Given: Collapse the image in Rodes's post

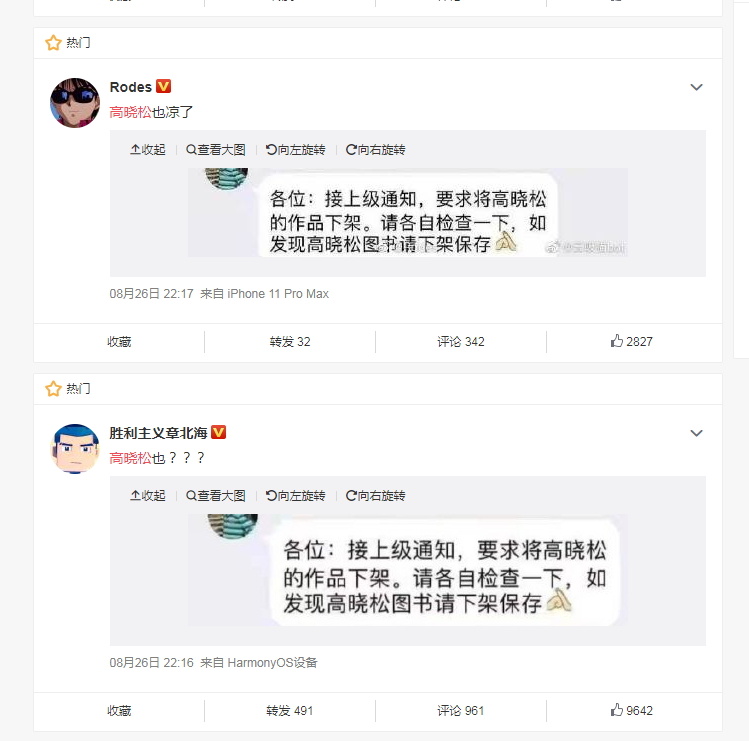Looking at the screenshot, I should pyautogui.click(x=148, y=150).
